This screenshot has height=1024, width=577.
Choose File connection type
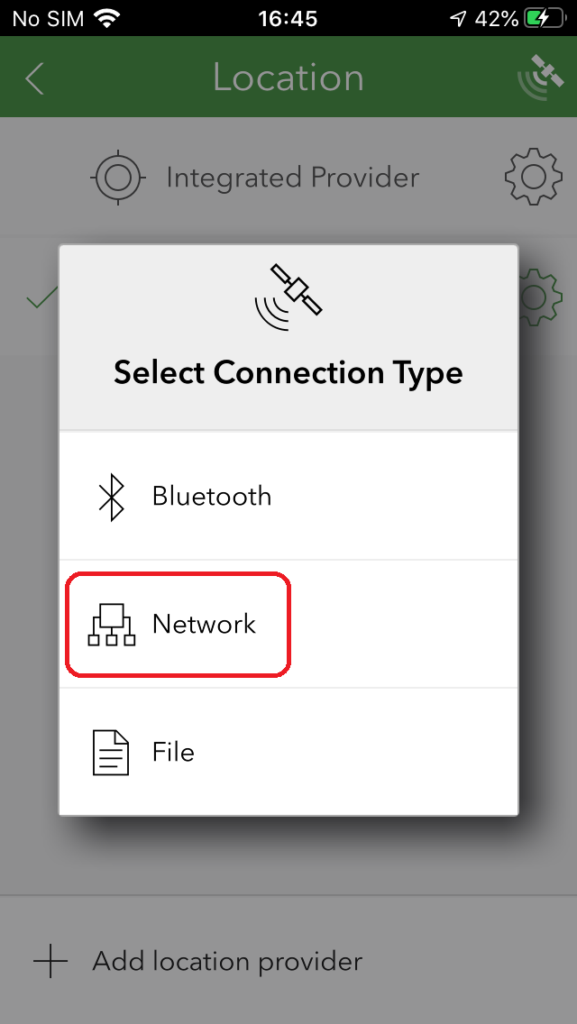pos(288,752)
